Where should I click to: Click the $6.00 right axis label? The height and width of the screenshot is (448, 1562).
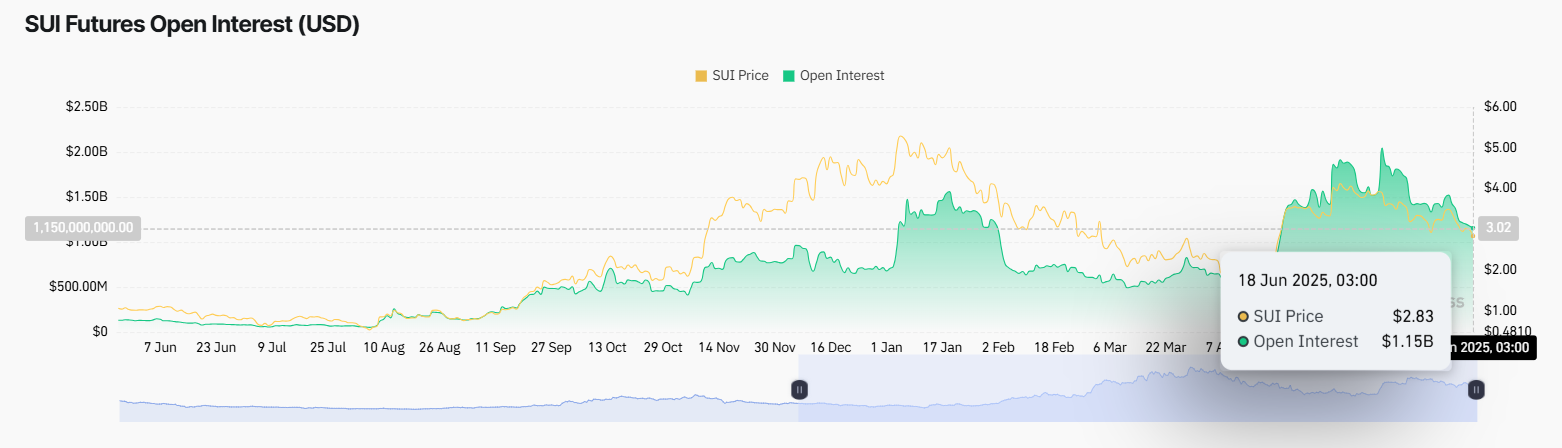[x=1501, y=106]
